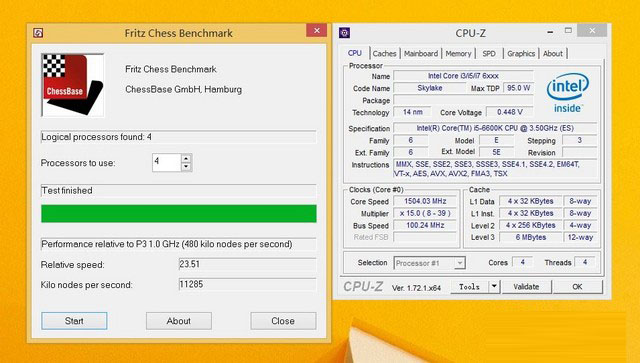Screen dimensions: 640x363
Task: Click OK in CPU-Z
Action: [x=577, y=287]
